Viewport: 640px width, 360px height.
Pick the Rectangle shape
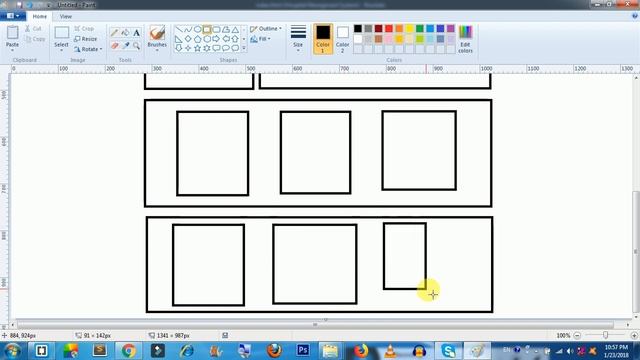(207, 30)
